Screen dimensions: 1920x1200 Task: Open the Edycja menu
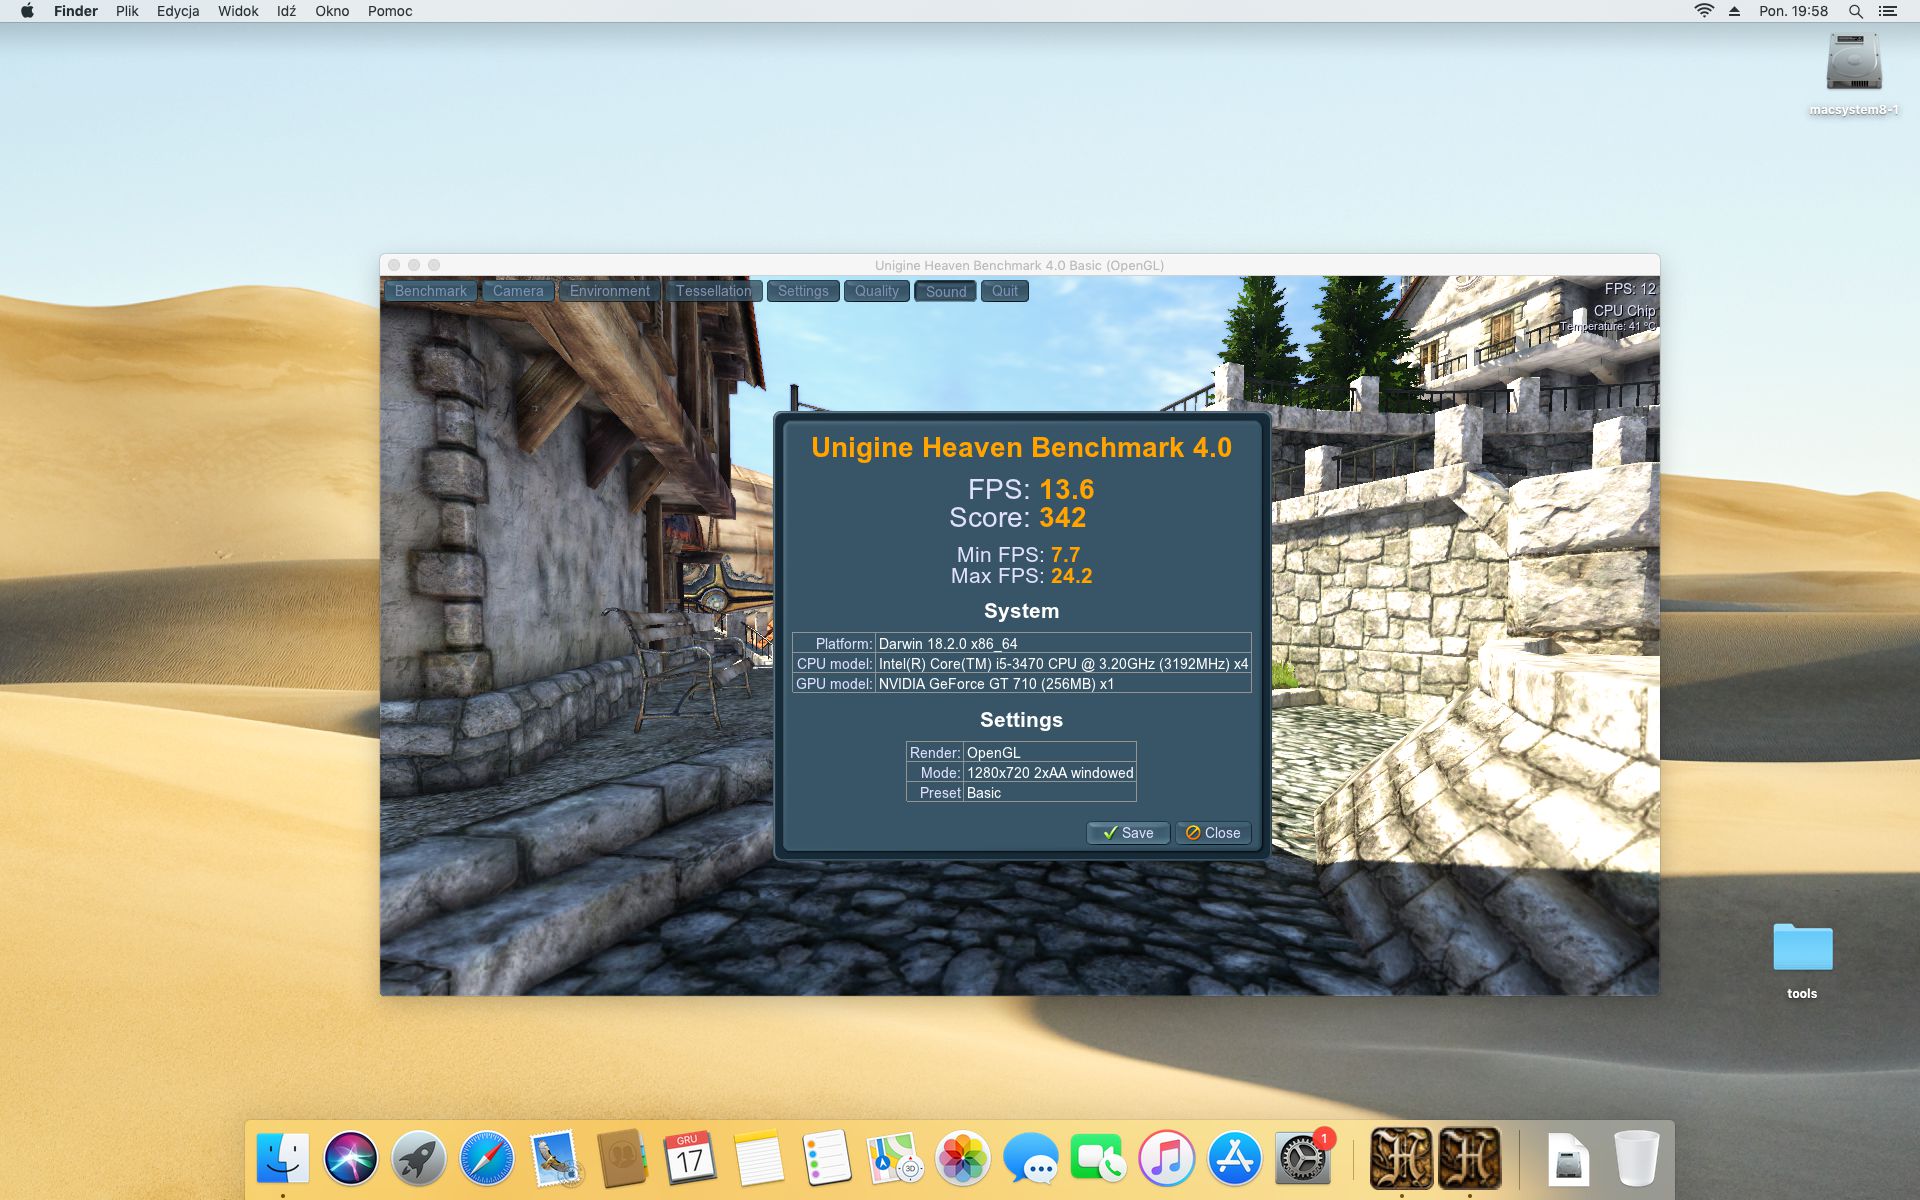178,11
